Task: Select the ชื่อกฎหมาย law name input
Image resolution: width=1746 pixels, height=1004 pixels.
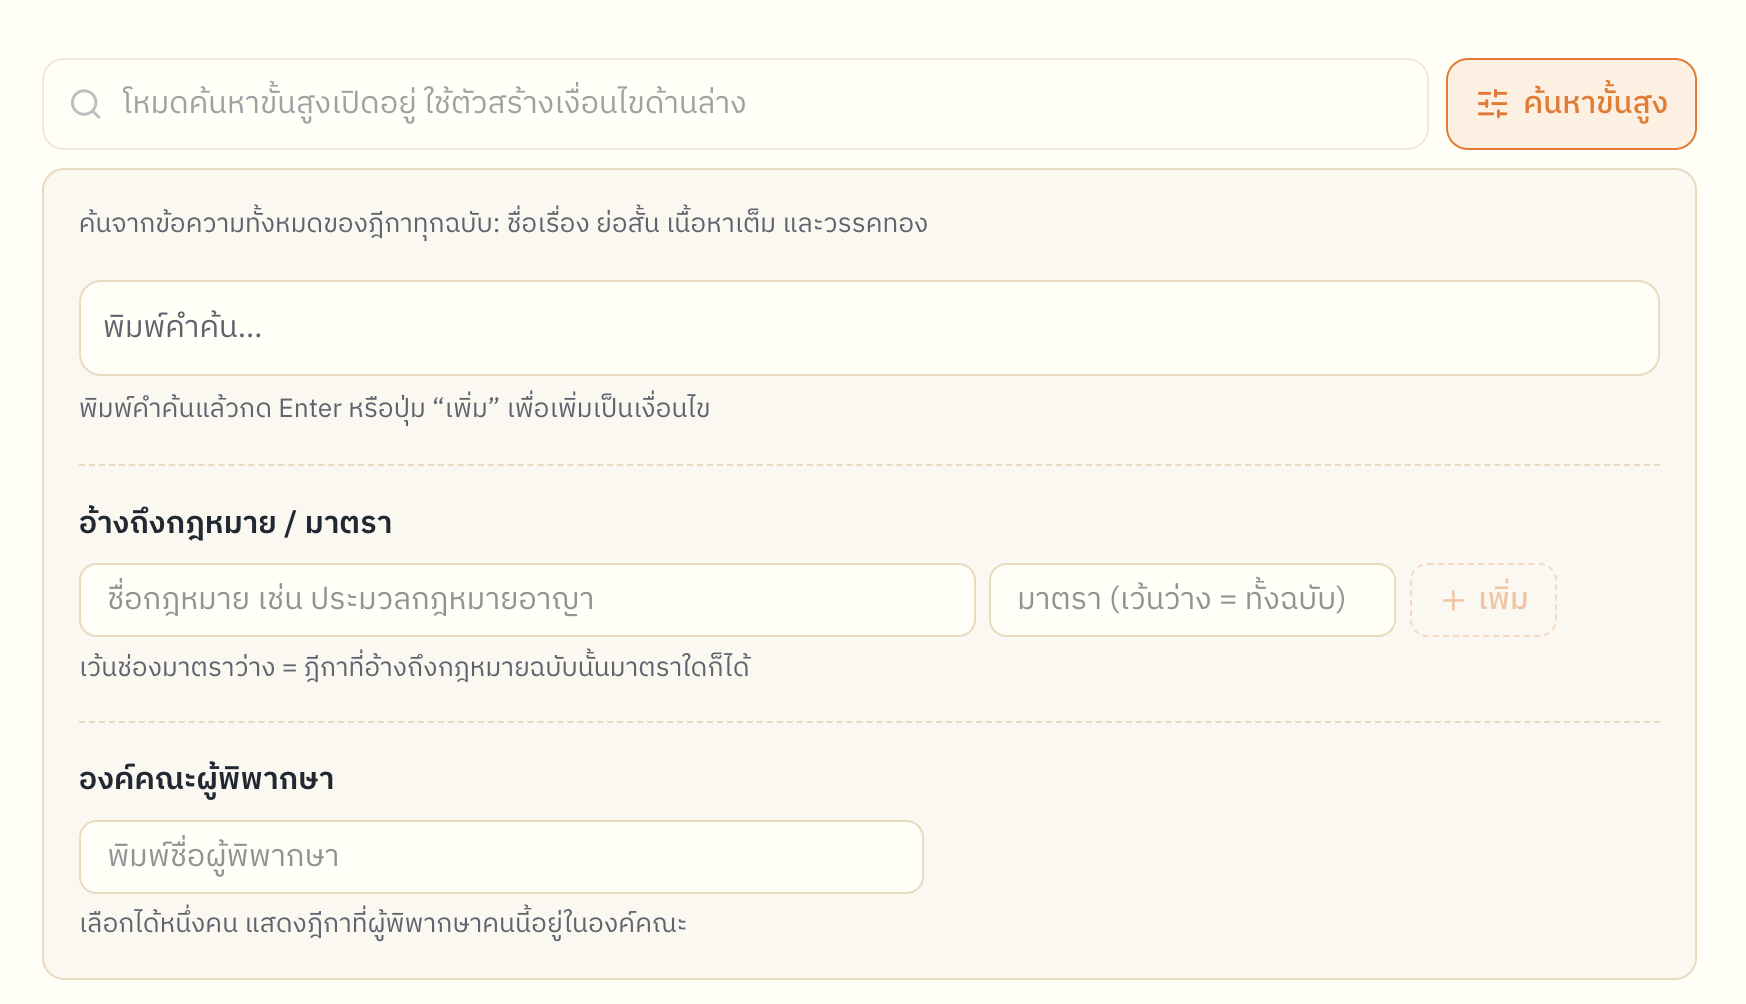Action: (527, 600)
